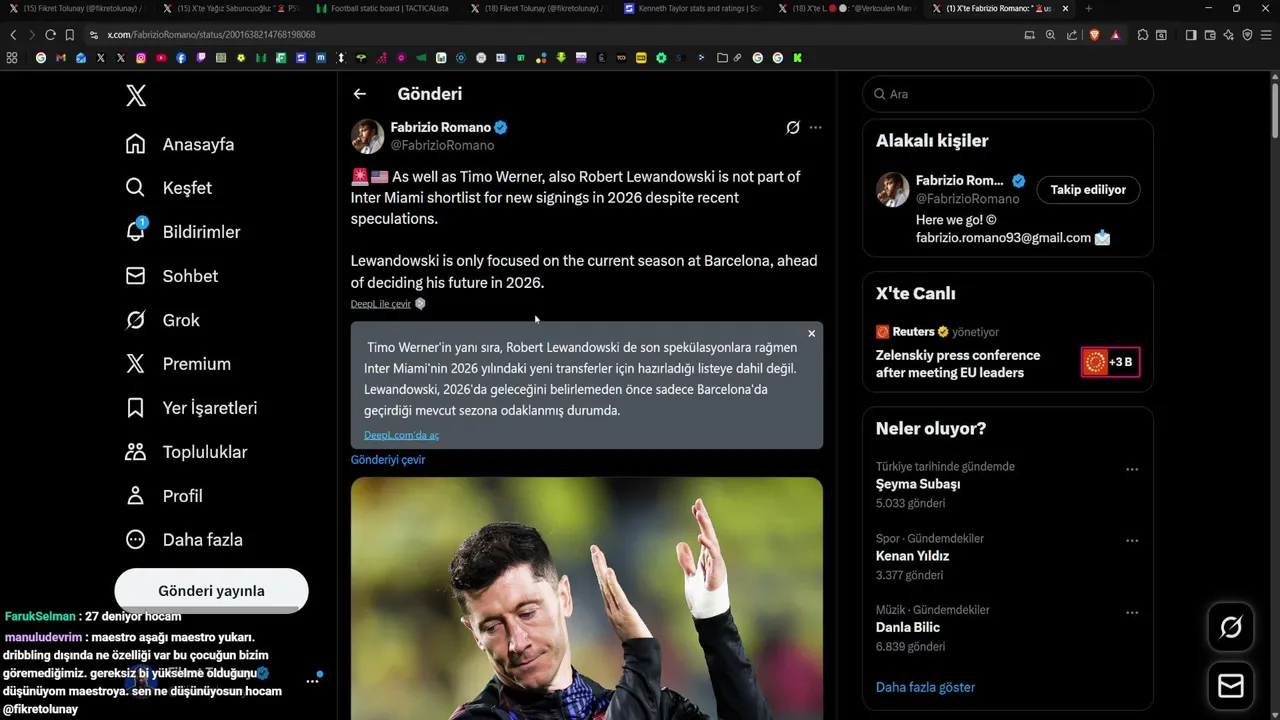Open the extensions puzzle icon
This screenshot has width=1280, height=720.
coord(1143,35)
